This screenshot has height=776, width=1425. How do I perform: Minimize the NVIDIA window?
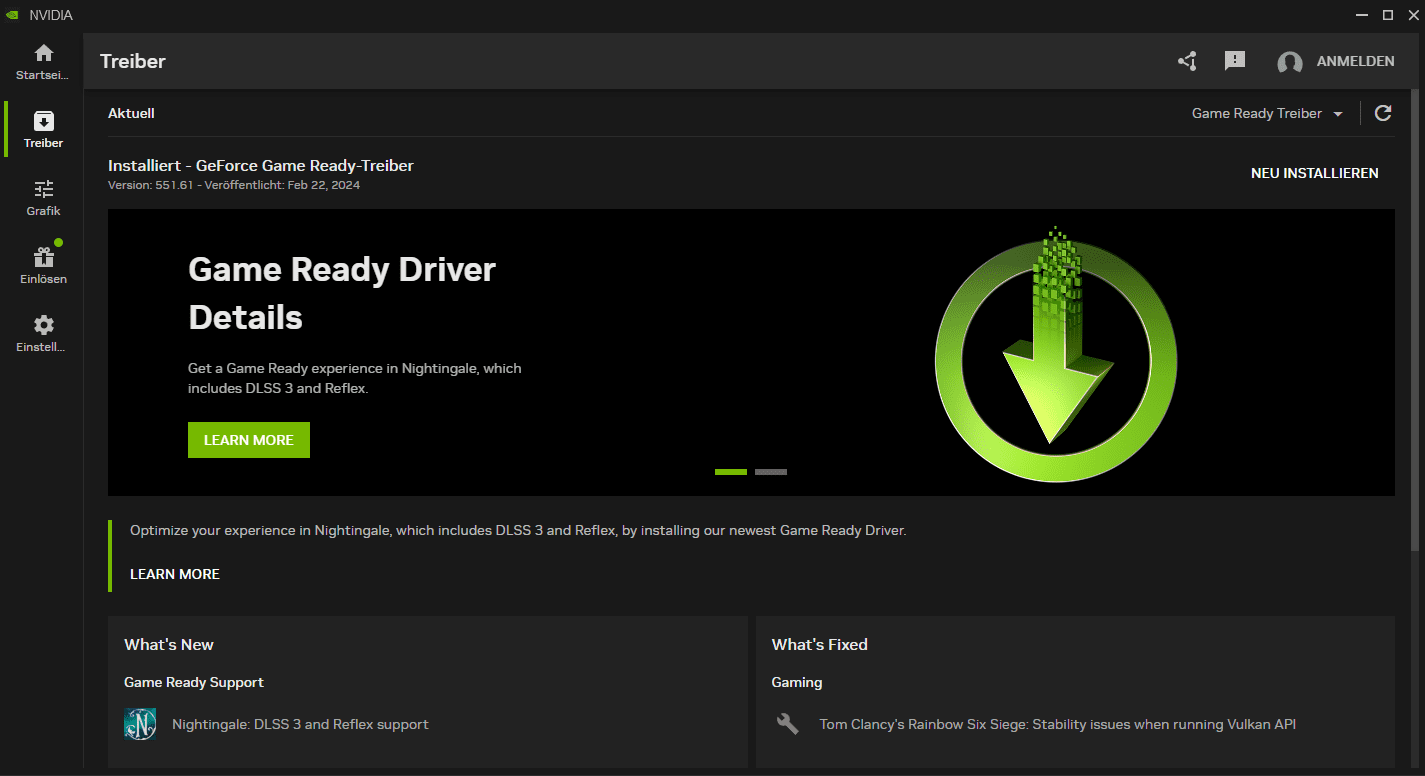(x=1361, y=15)
